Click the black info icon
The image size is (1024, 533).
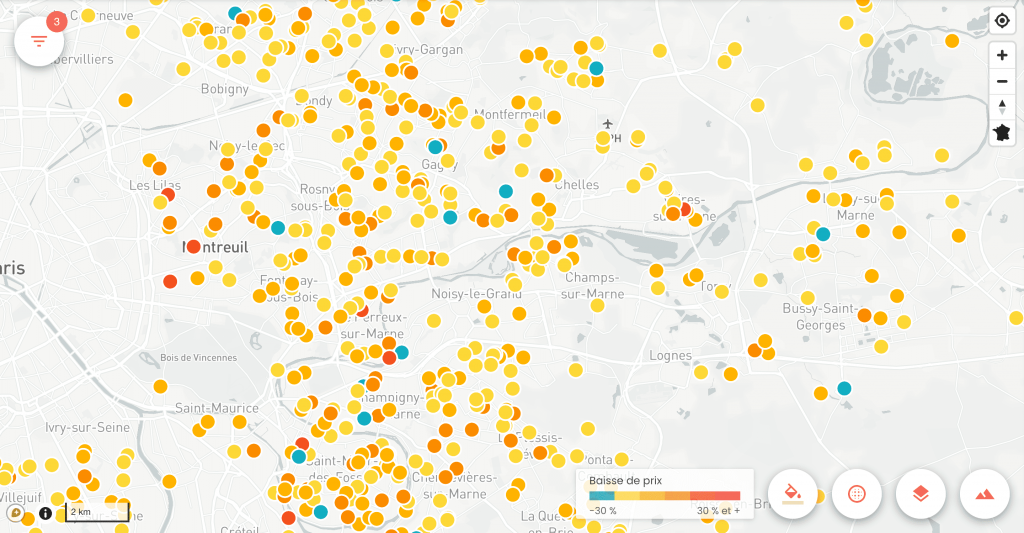[46, 513]
